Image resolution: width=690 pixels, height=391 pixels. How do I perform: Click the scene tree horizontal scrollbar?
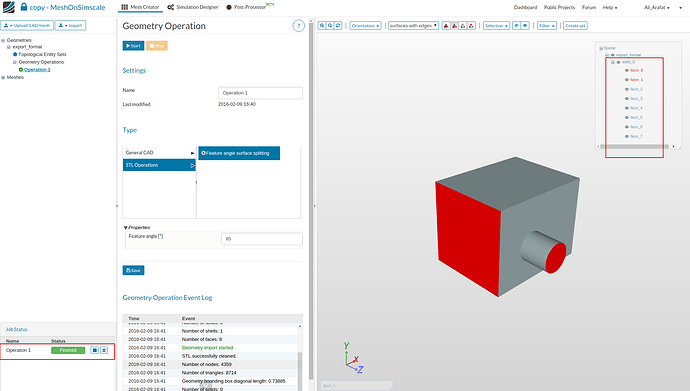click(x=634, y=146)
